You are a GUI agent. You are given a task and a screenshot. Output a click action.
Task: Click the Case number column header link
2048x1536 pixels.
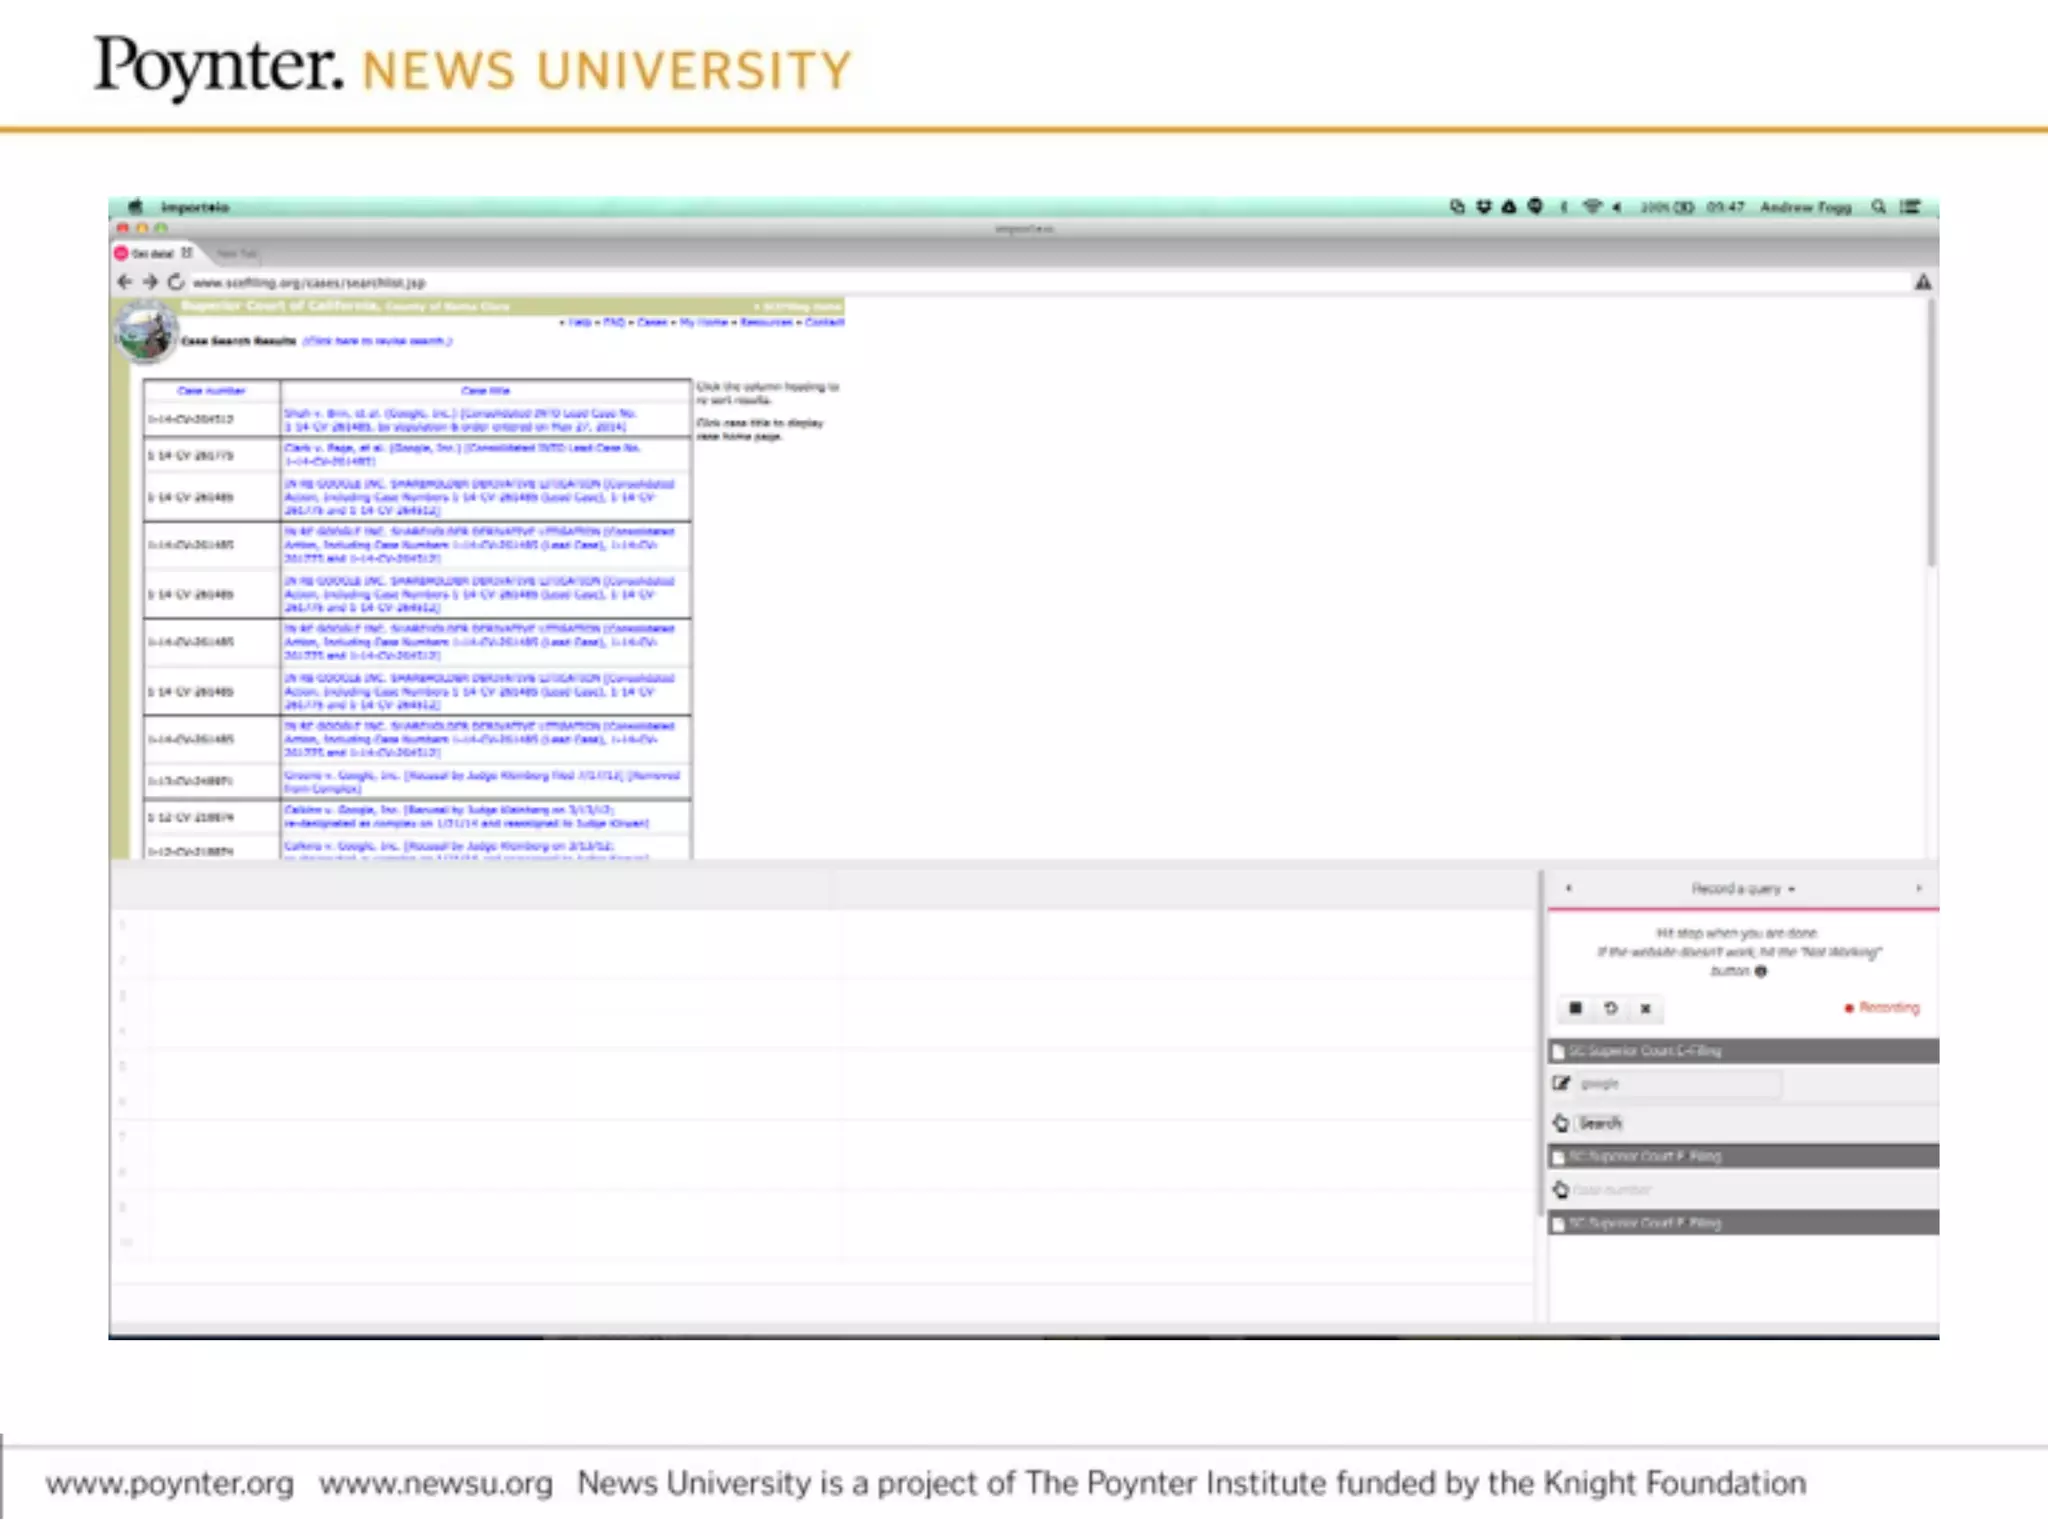pyautogui.click(x=211, y=391)
